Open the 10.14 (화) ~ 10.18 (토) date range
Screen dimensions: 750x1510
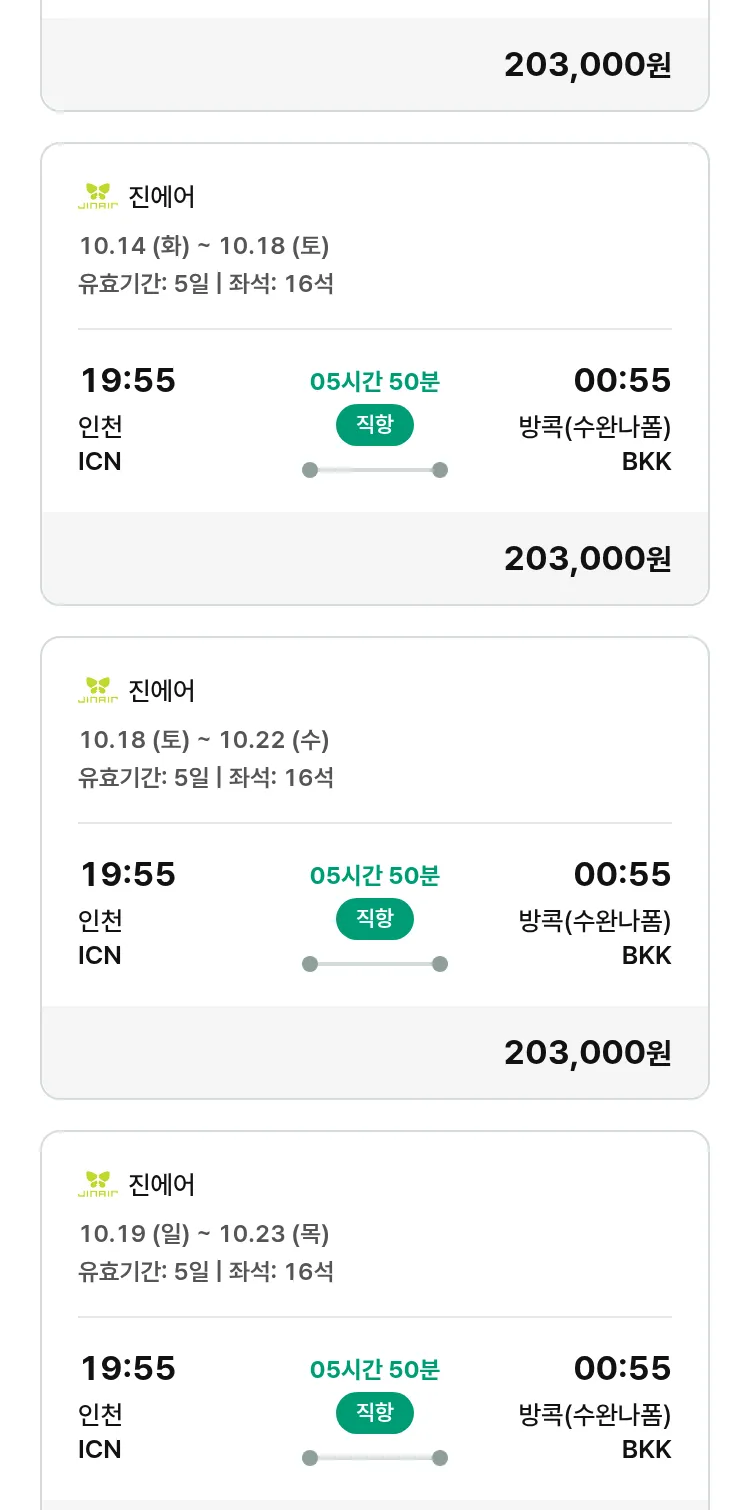[204, 246]
